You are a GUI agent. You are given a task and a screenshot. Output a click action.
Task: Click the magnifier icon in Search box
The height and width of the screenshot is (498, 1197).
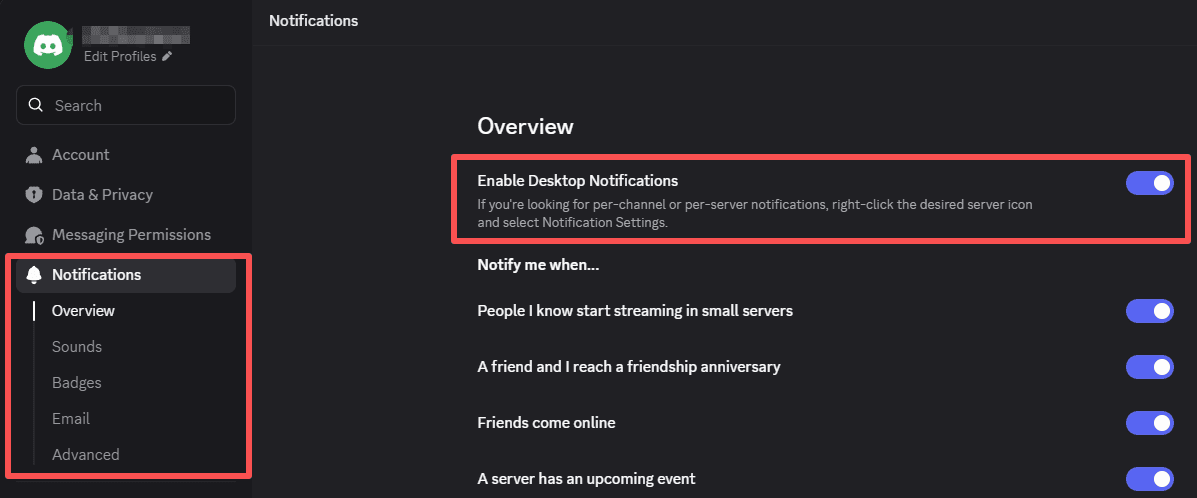pos(35,105)
